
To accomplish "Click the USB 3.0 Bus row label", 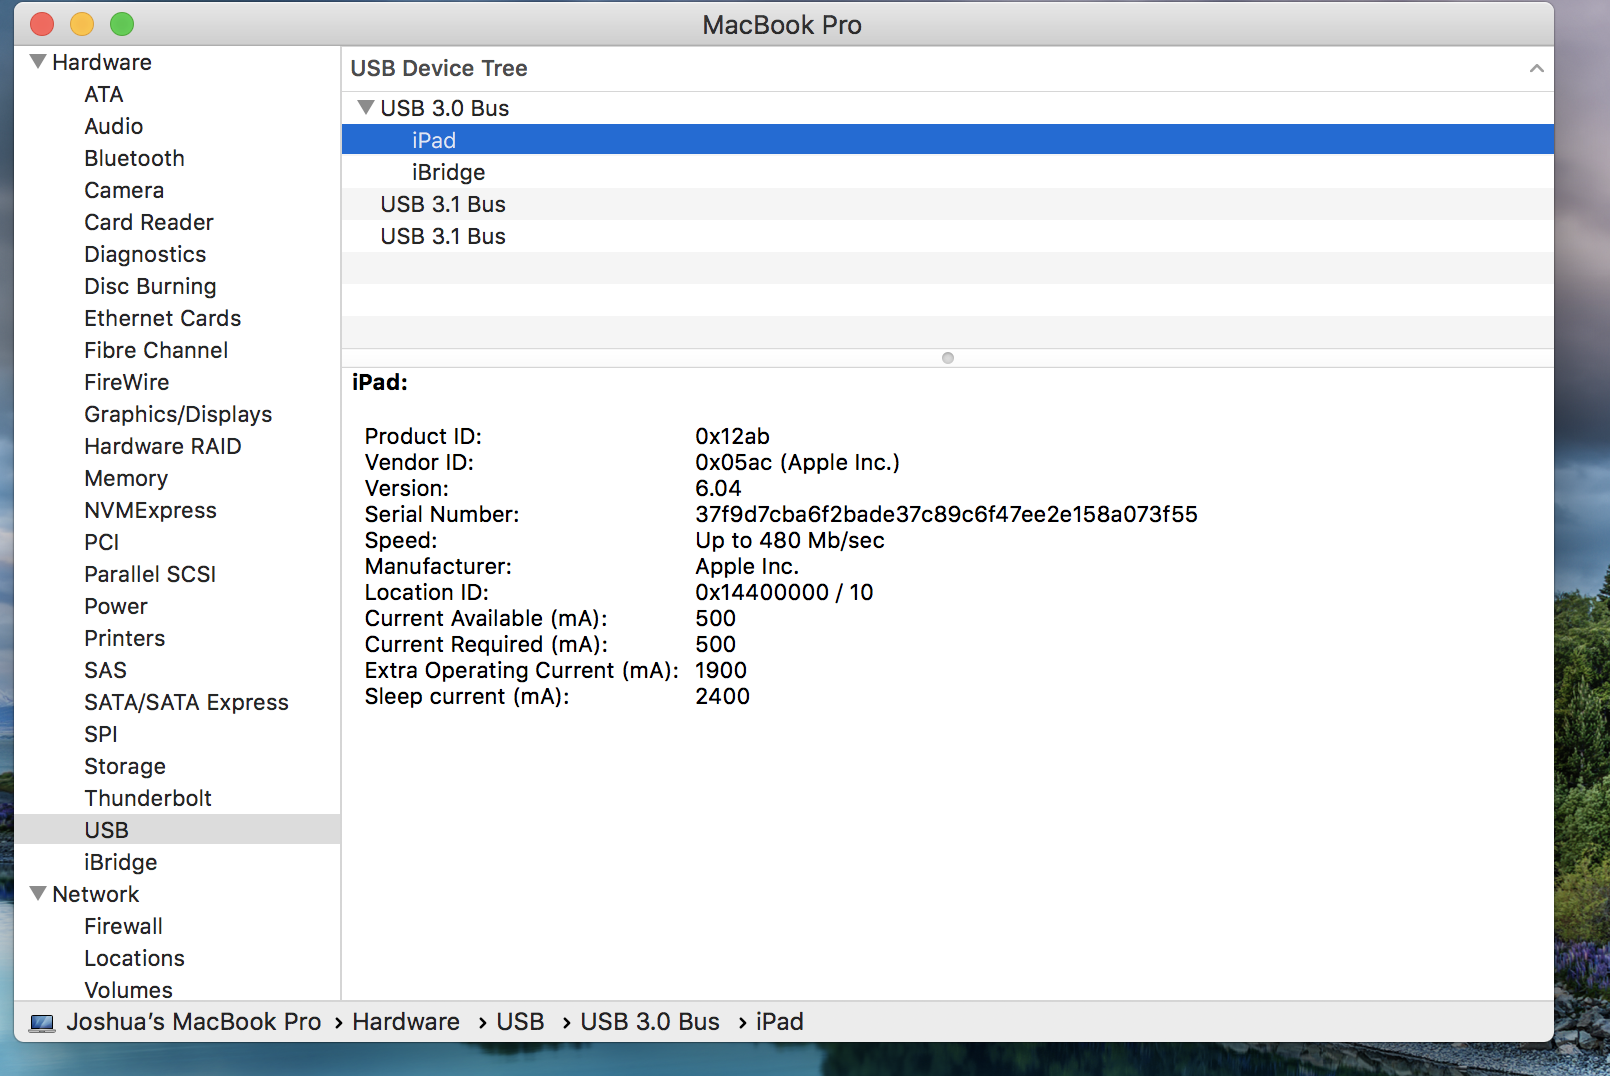I will (445, 108).
